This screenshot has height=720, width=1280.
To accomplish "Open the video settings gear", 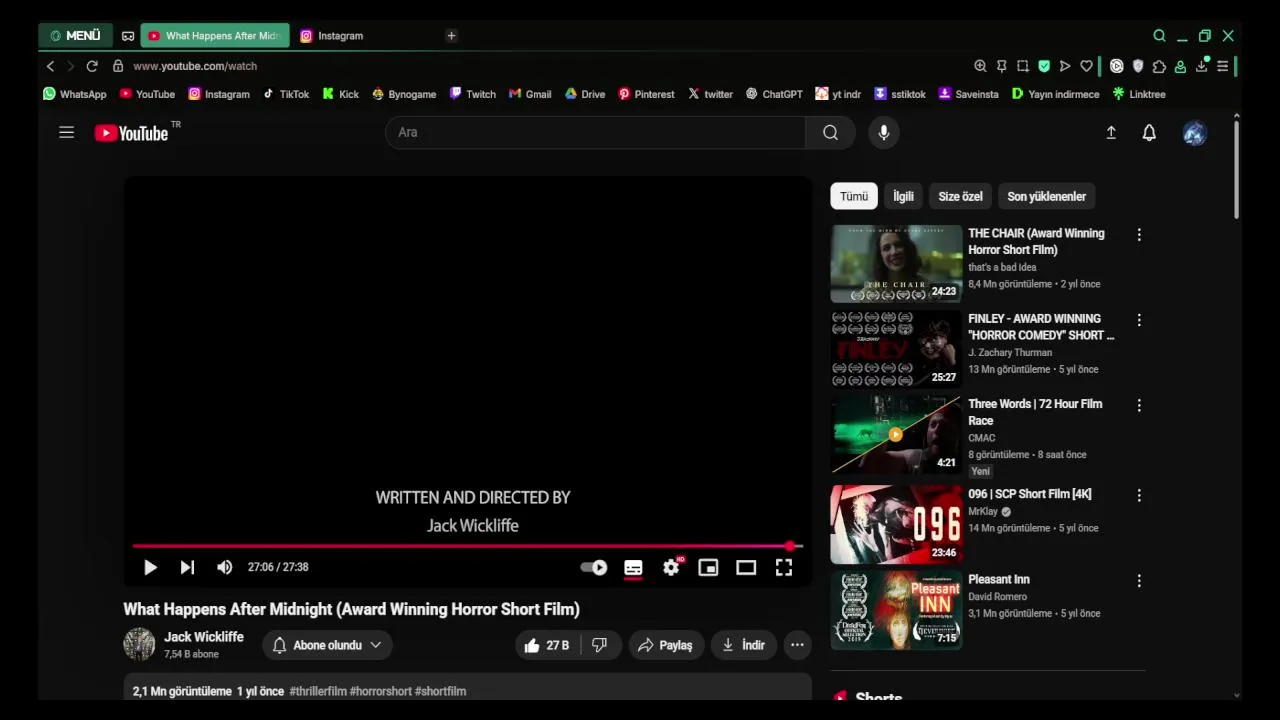I will 671,567.
